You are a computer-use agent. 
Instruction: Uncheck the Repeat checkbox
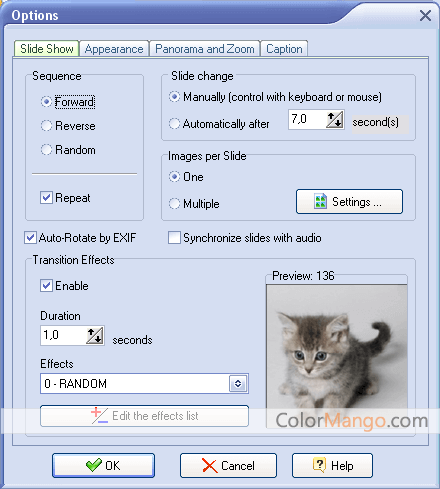[46, 198]
